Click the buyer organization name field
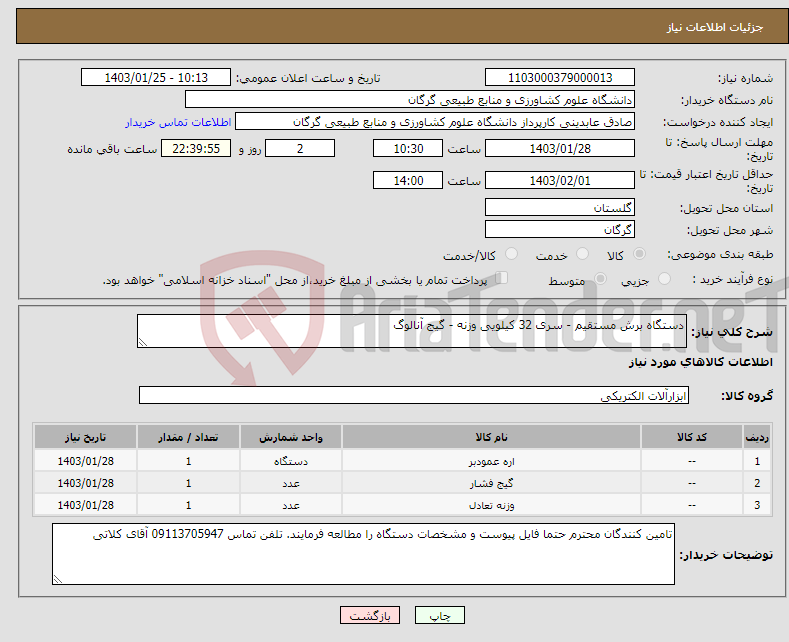Viewport: 789px width, 642px height. pos(410,100)
